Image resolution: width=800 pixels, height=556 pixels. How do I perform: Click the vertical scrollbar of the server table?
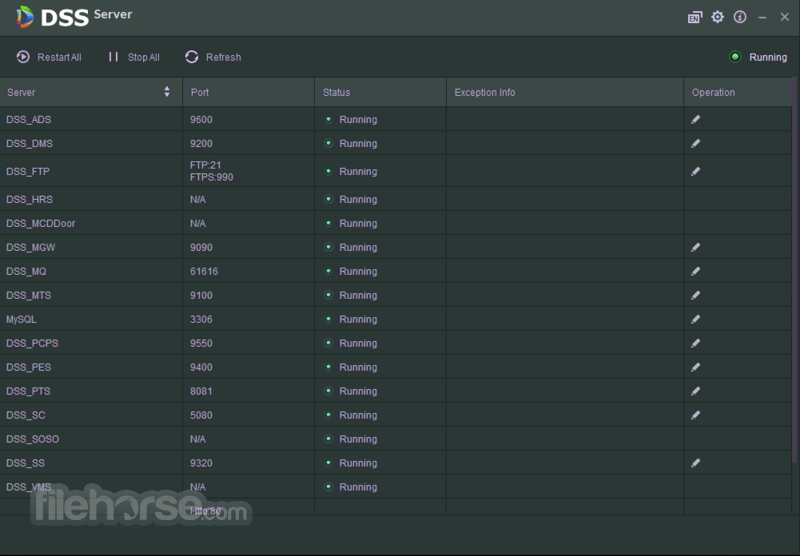794,270
